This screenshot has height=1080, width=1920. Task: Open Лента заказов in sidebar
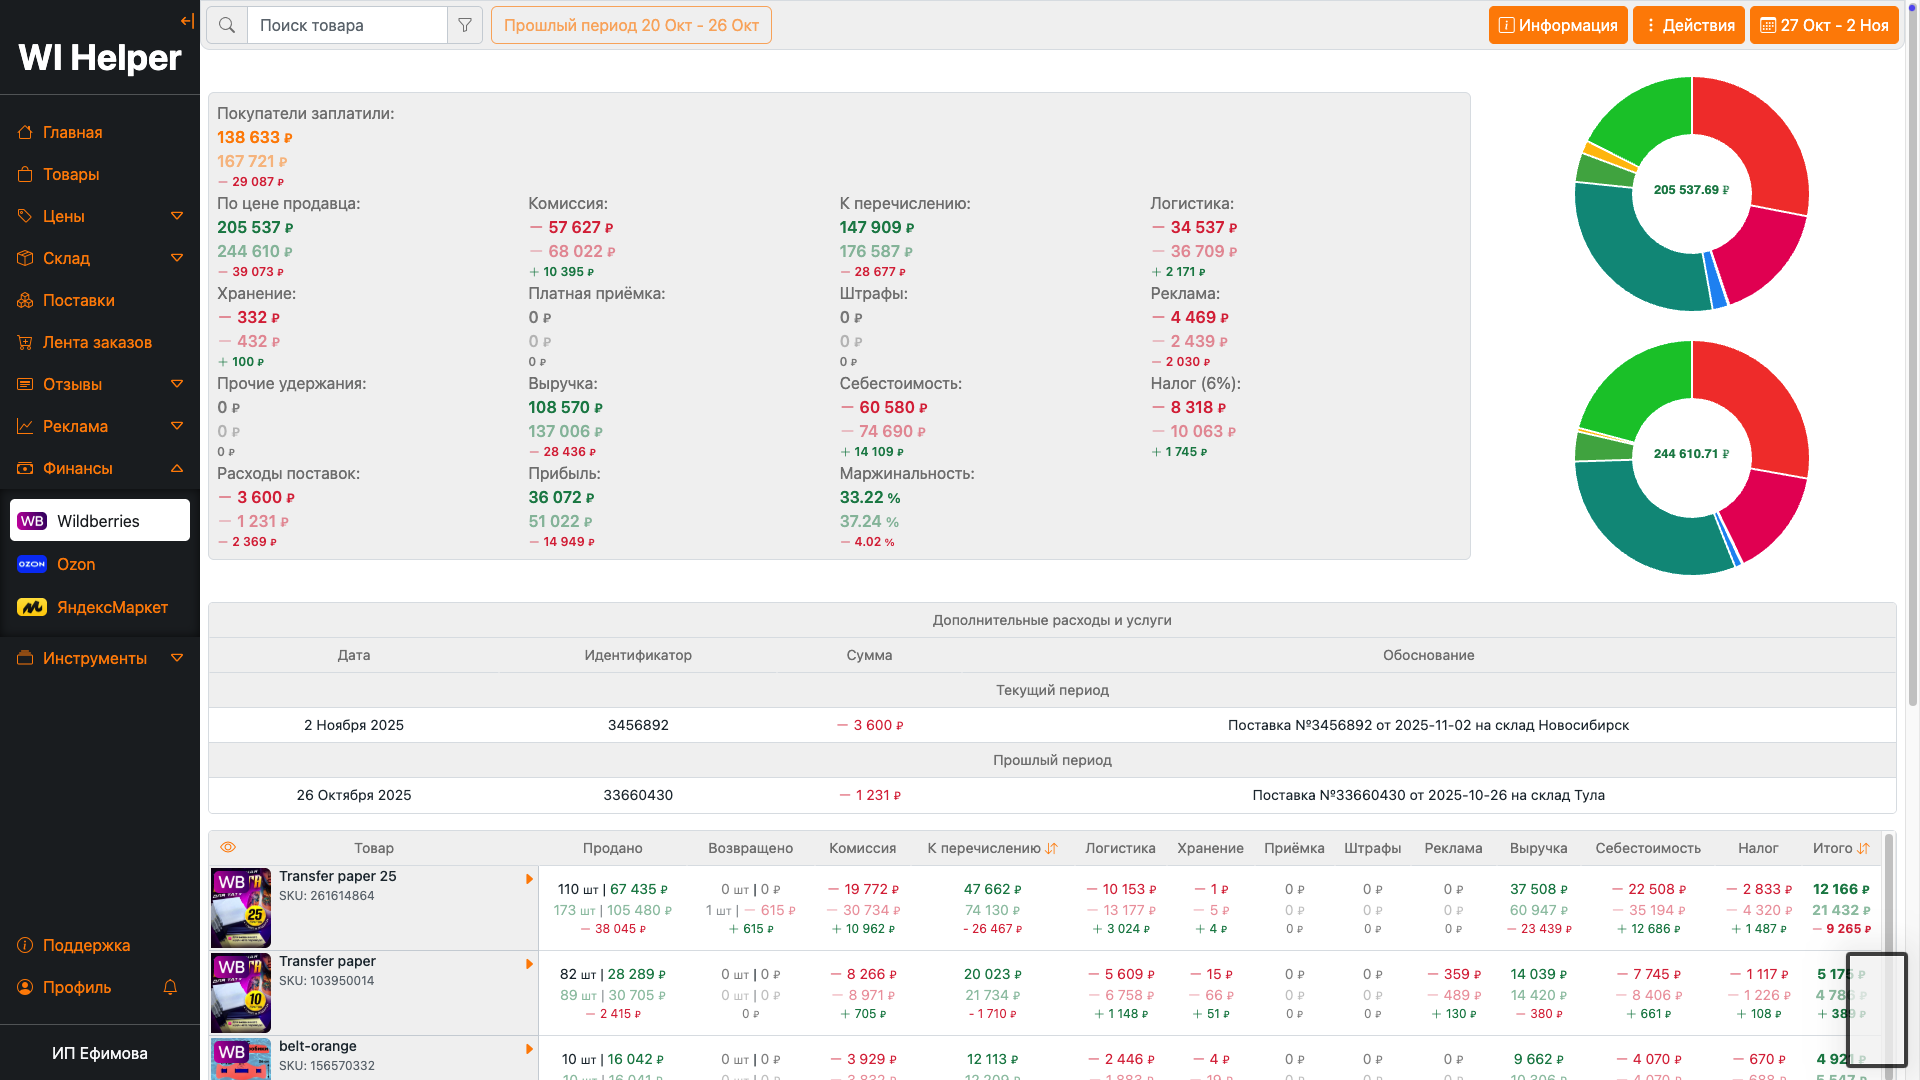(97, 342)
